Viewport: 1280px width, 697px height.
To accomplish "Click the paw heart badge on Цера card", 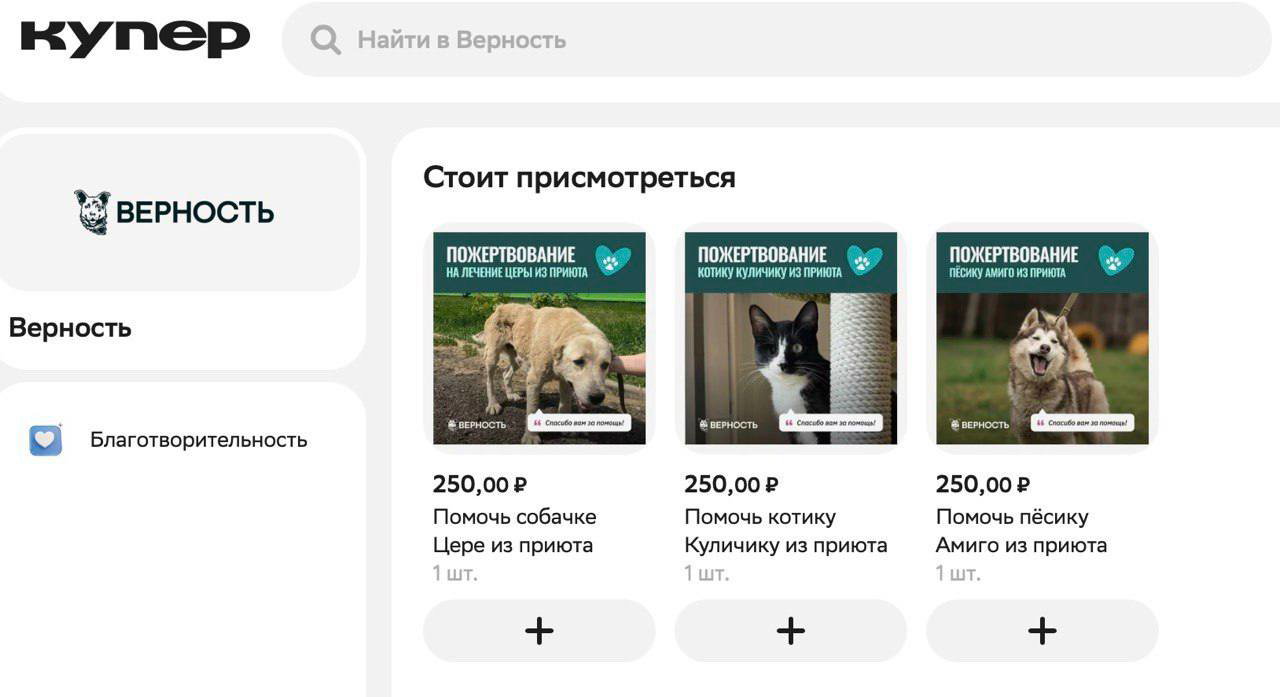I will [x=613, y=261].
